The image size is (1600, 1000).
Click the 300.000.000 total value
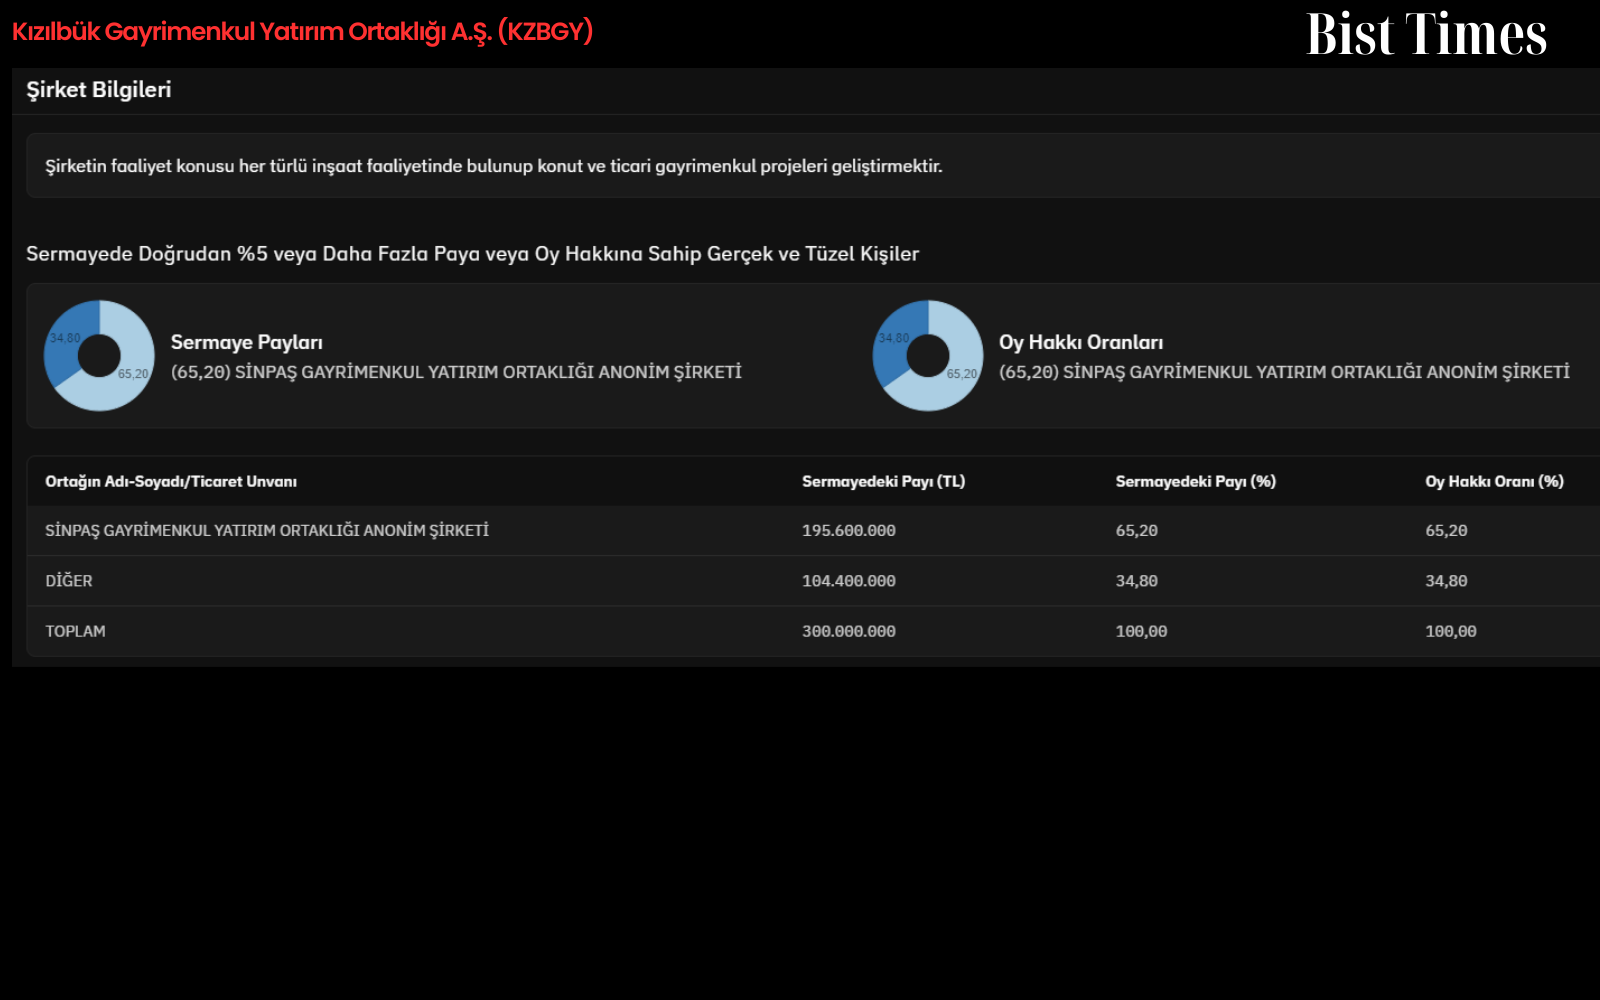848,632
